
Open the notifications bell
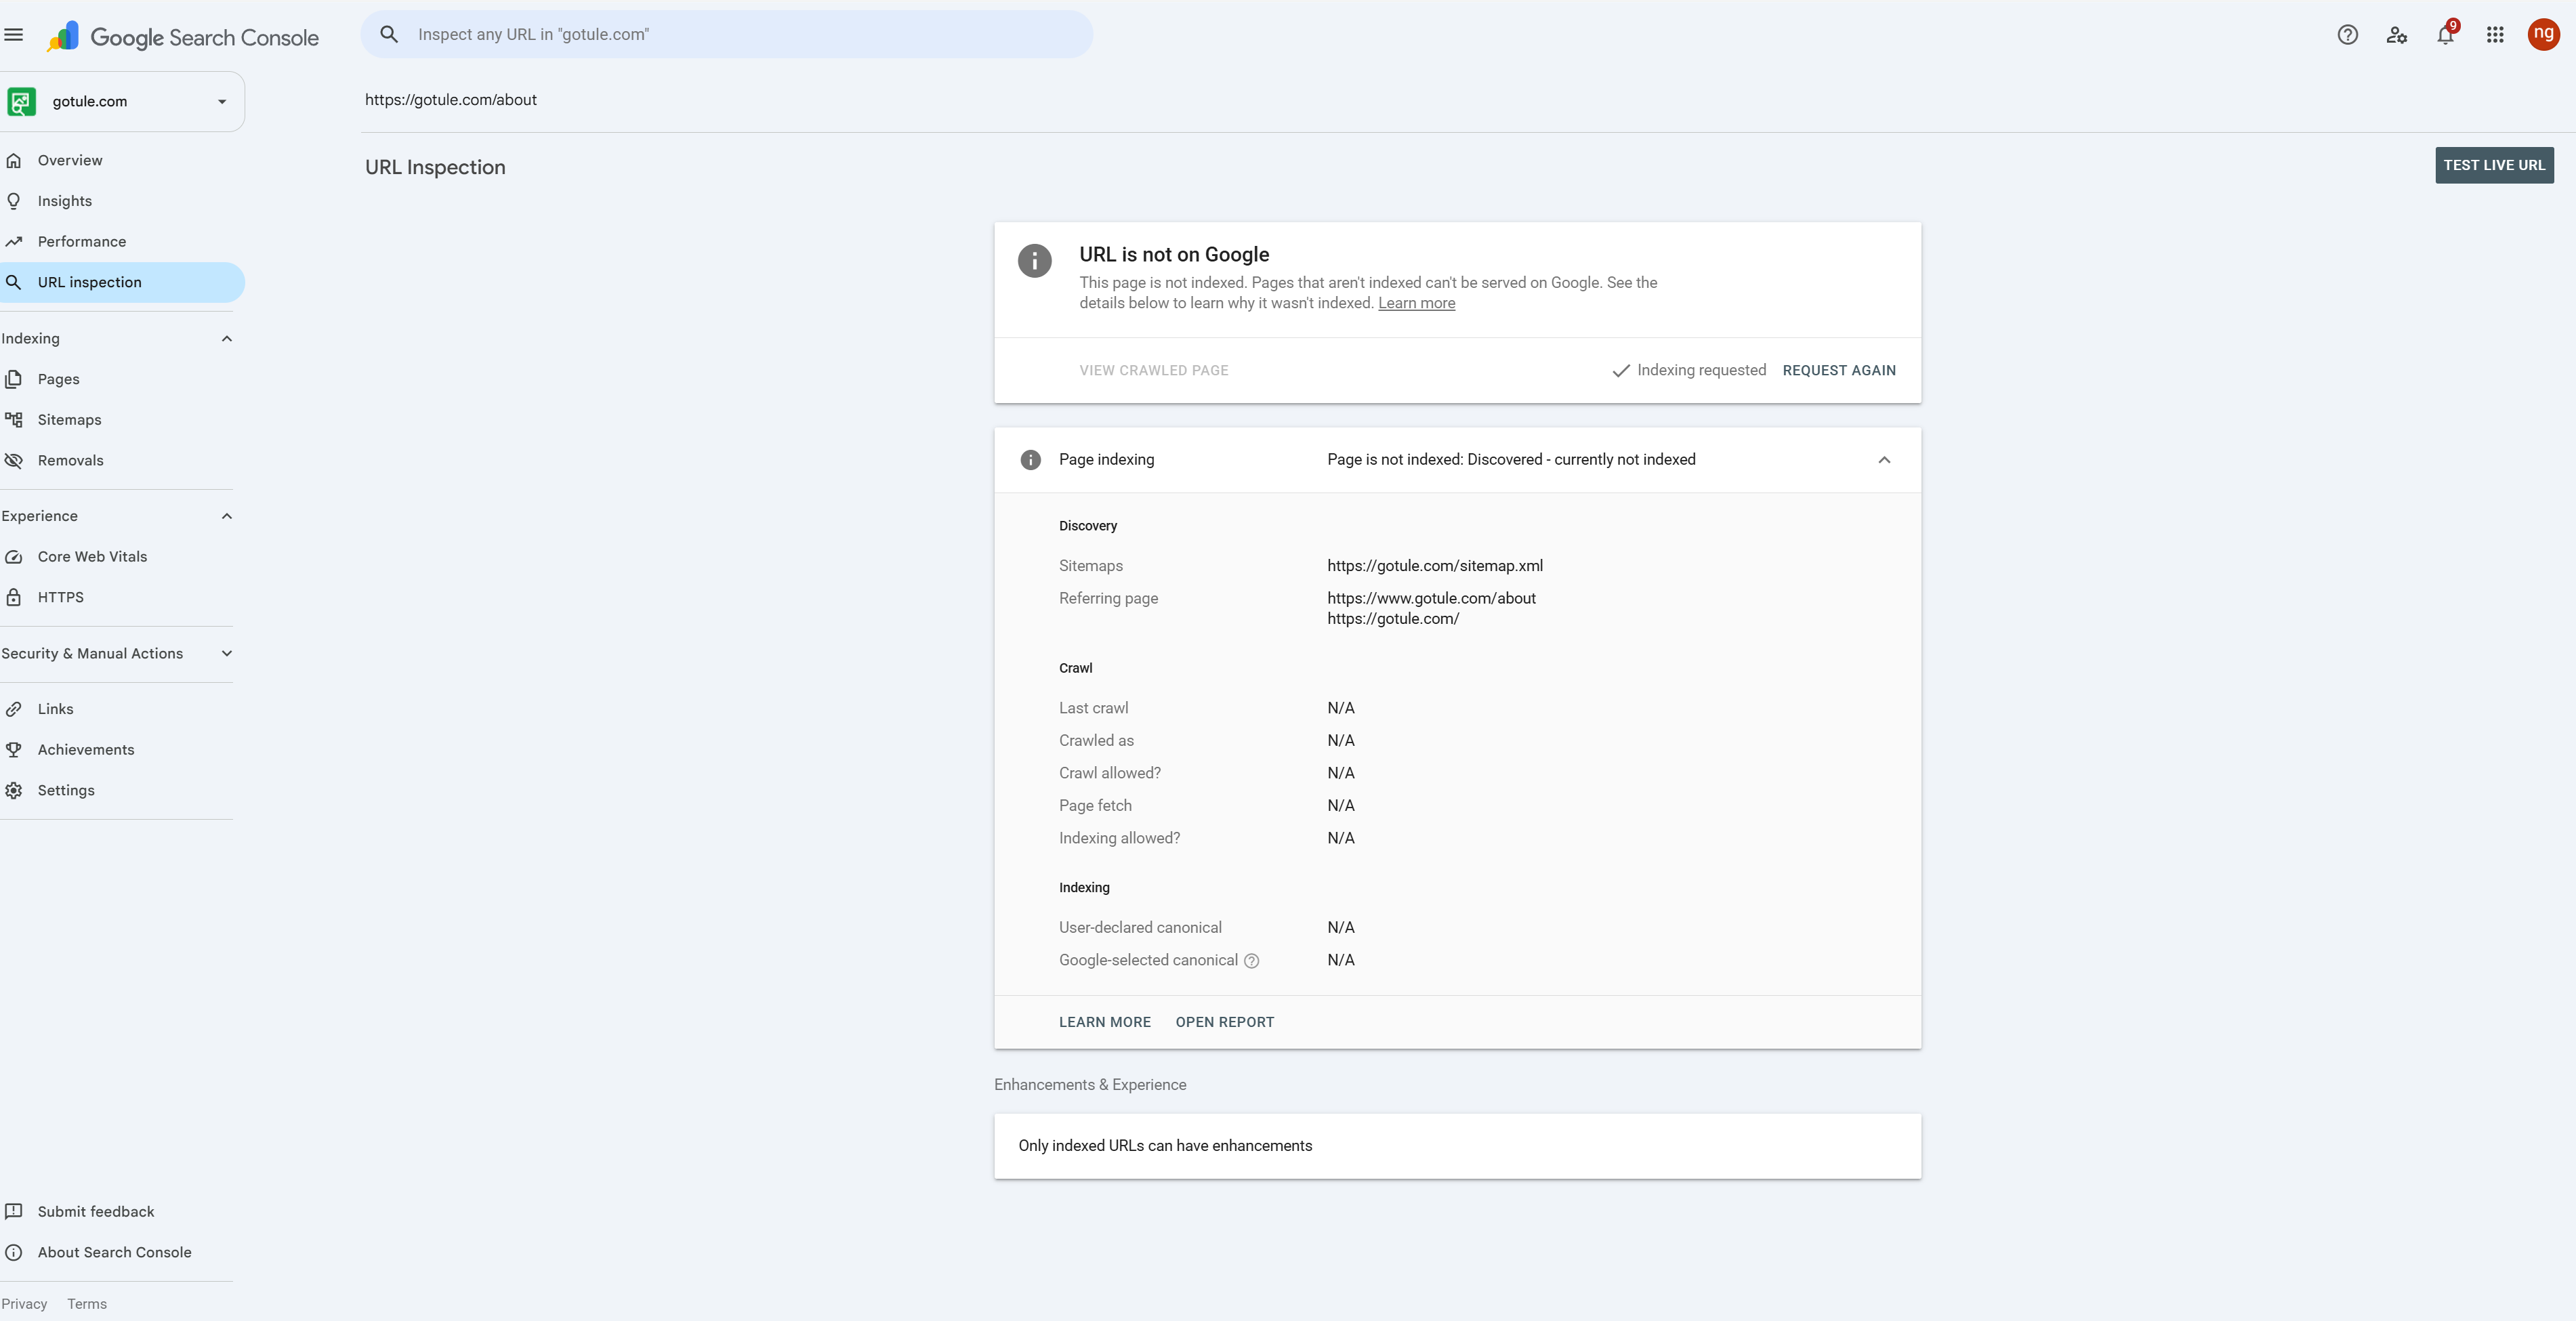pyautogui.click(x=2445, y=35)
